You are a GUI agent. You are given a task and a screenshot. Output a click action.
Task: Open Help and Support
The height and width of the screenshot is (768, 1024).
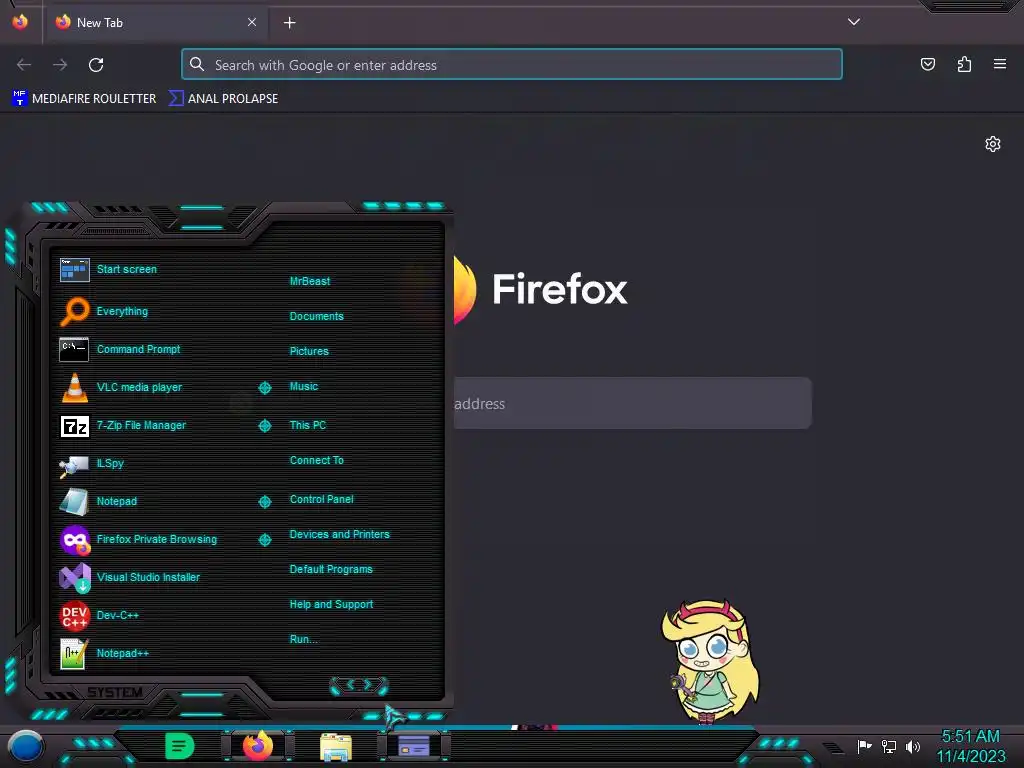(331, 605)
